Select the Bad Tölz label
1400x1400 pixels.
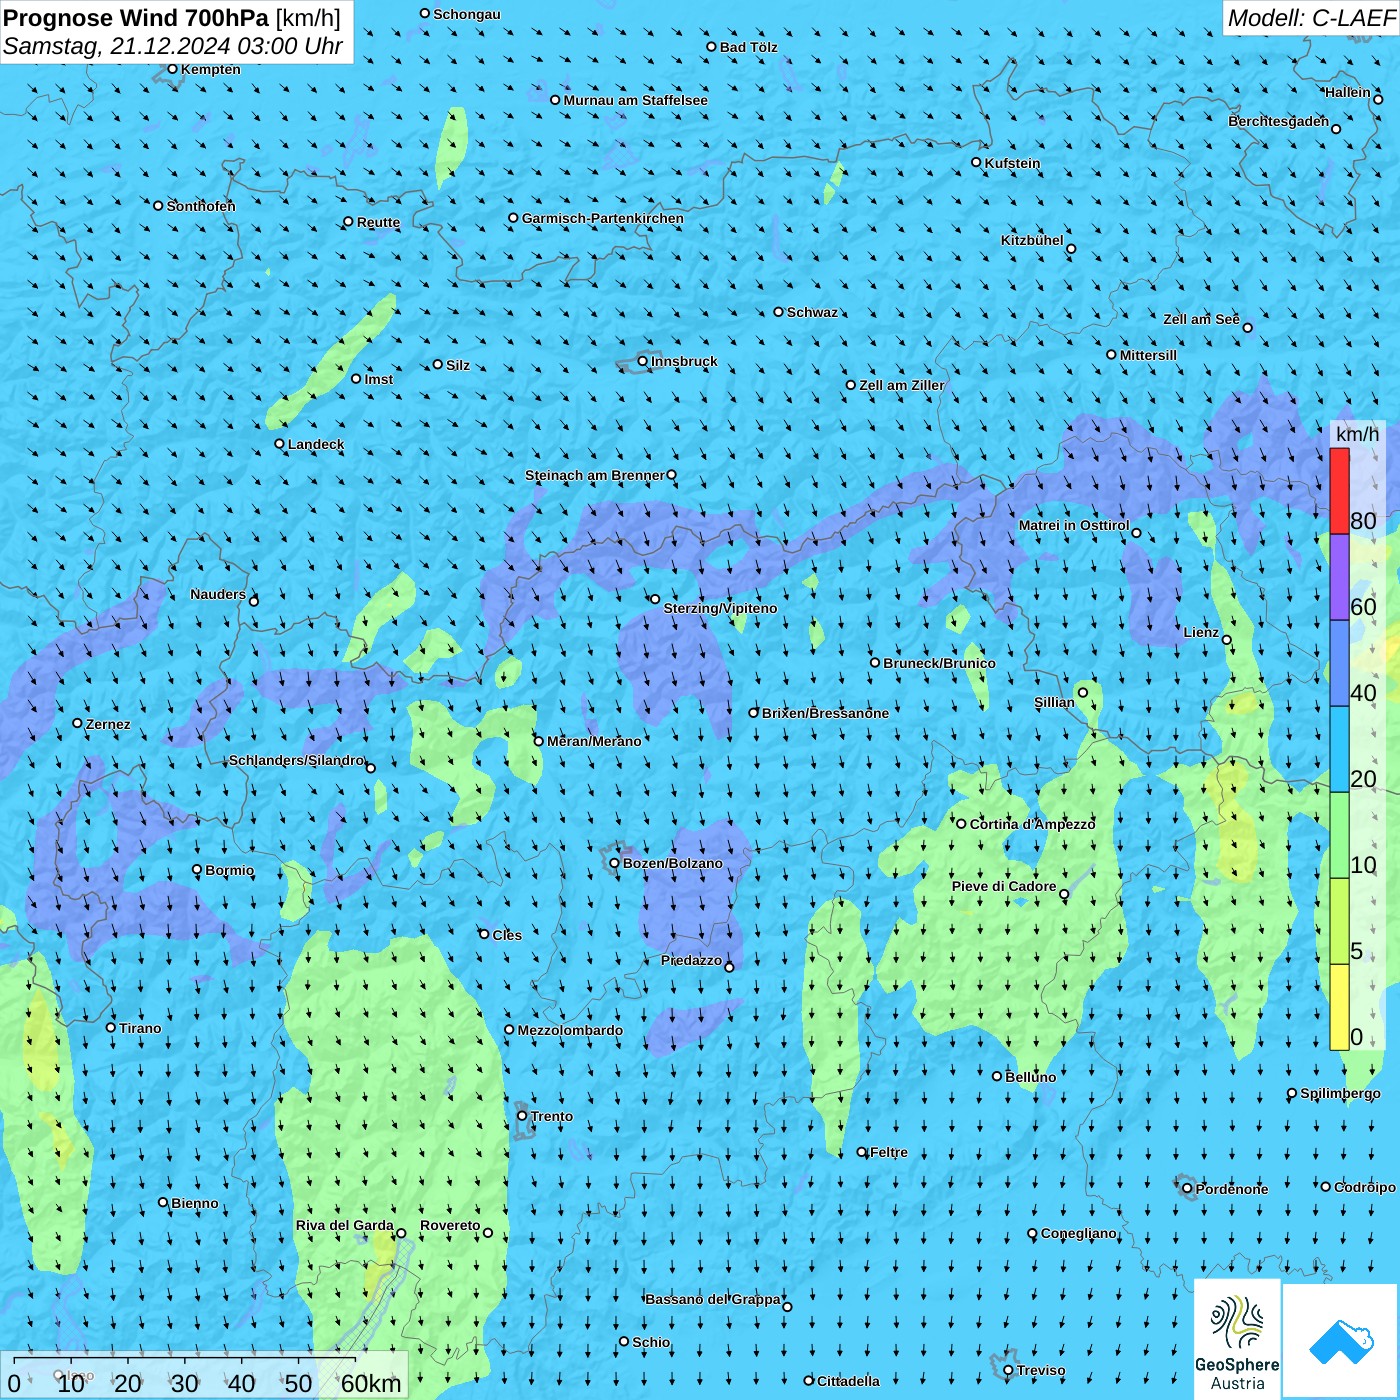click(748, 47)
